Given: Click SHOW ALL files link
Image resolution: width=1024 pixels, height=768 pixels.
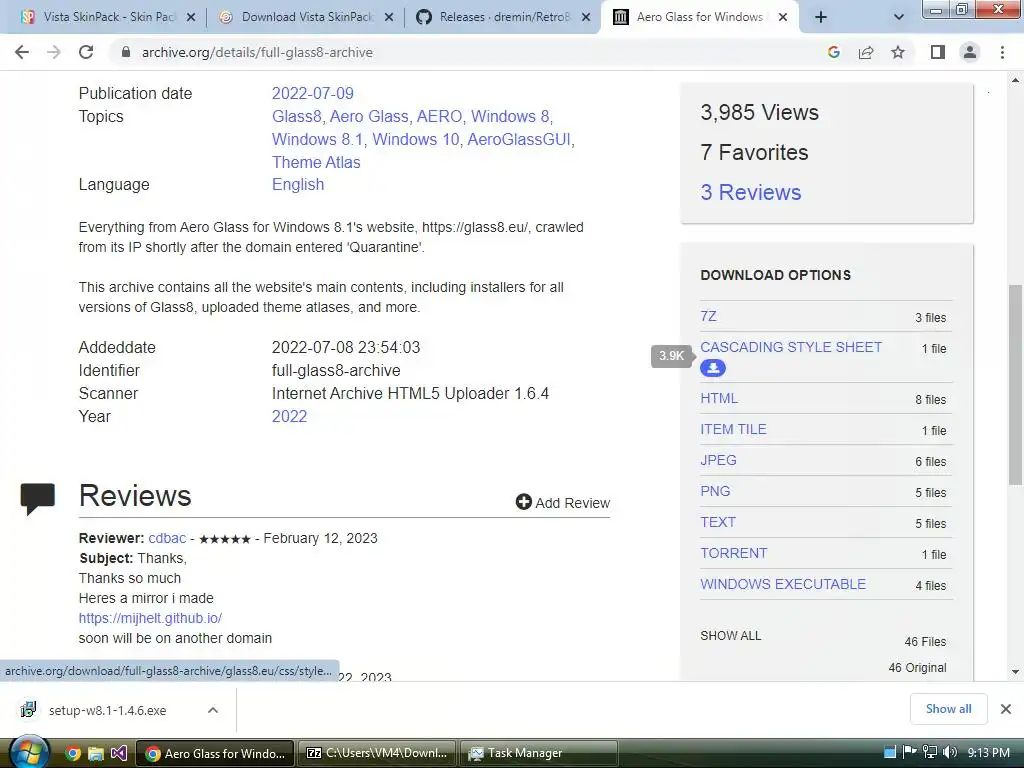Looking at the screenshot, I should point(731,635).
